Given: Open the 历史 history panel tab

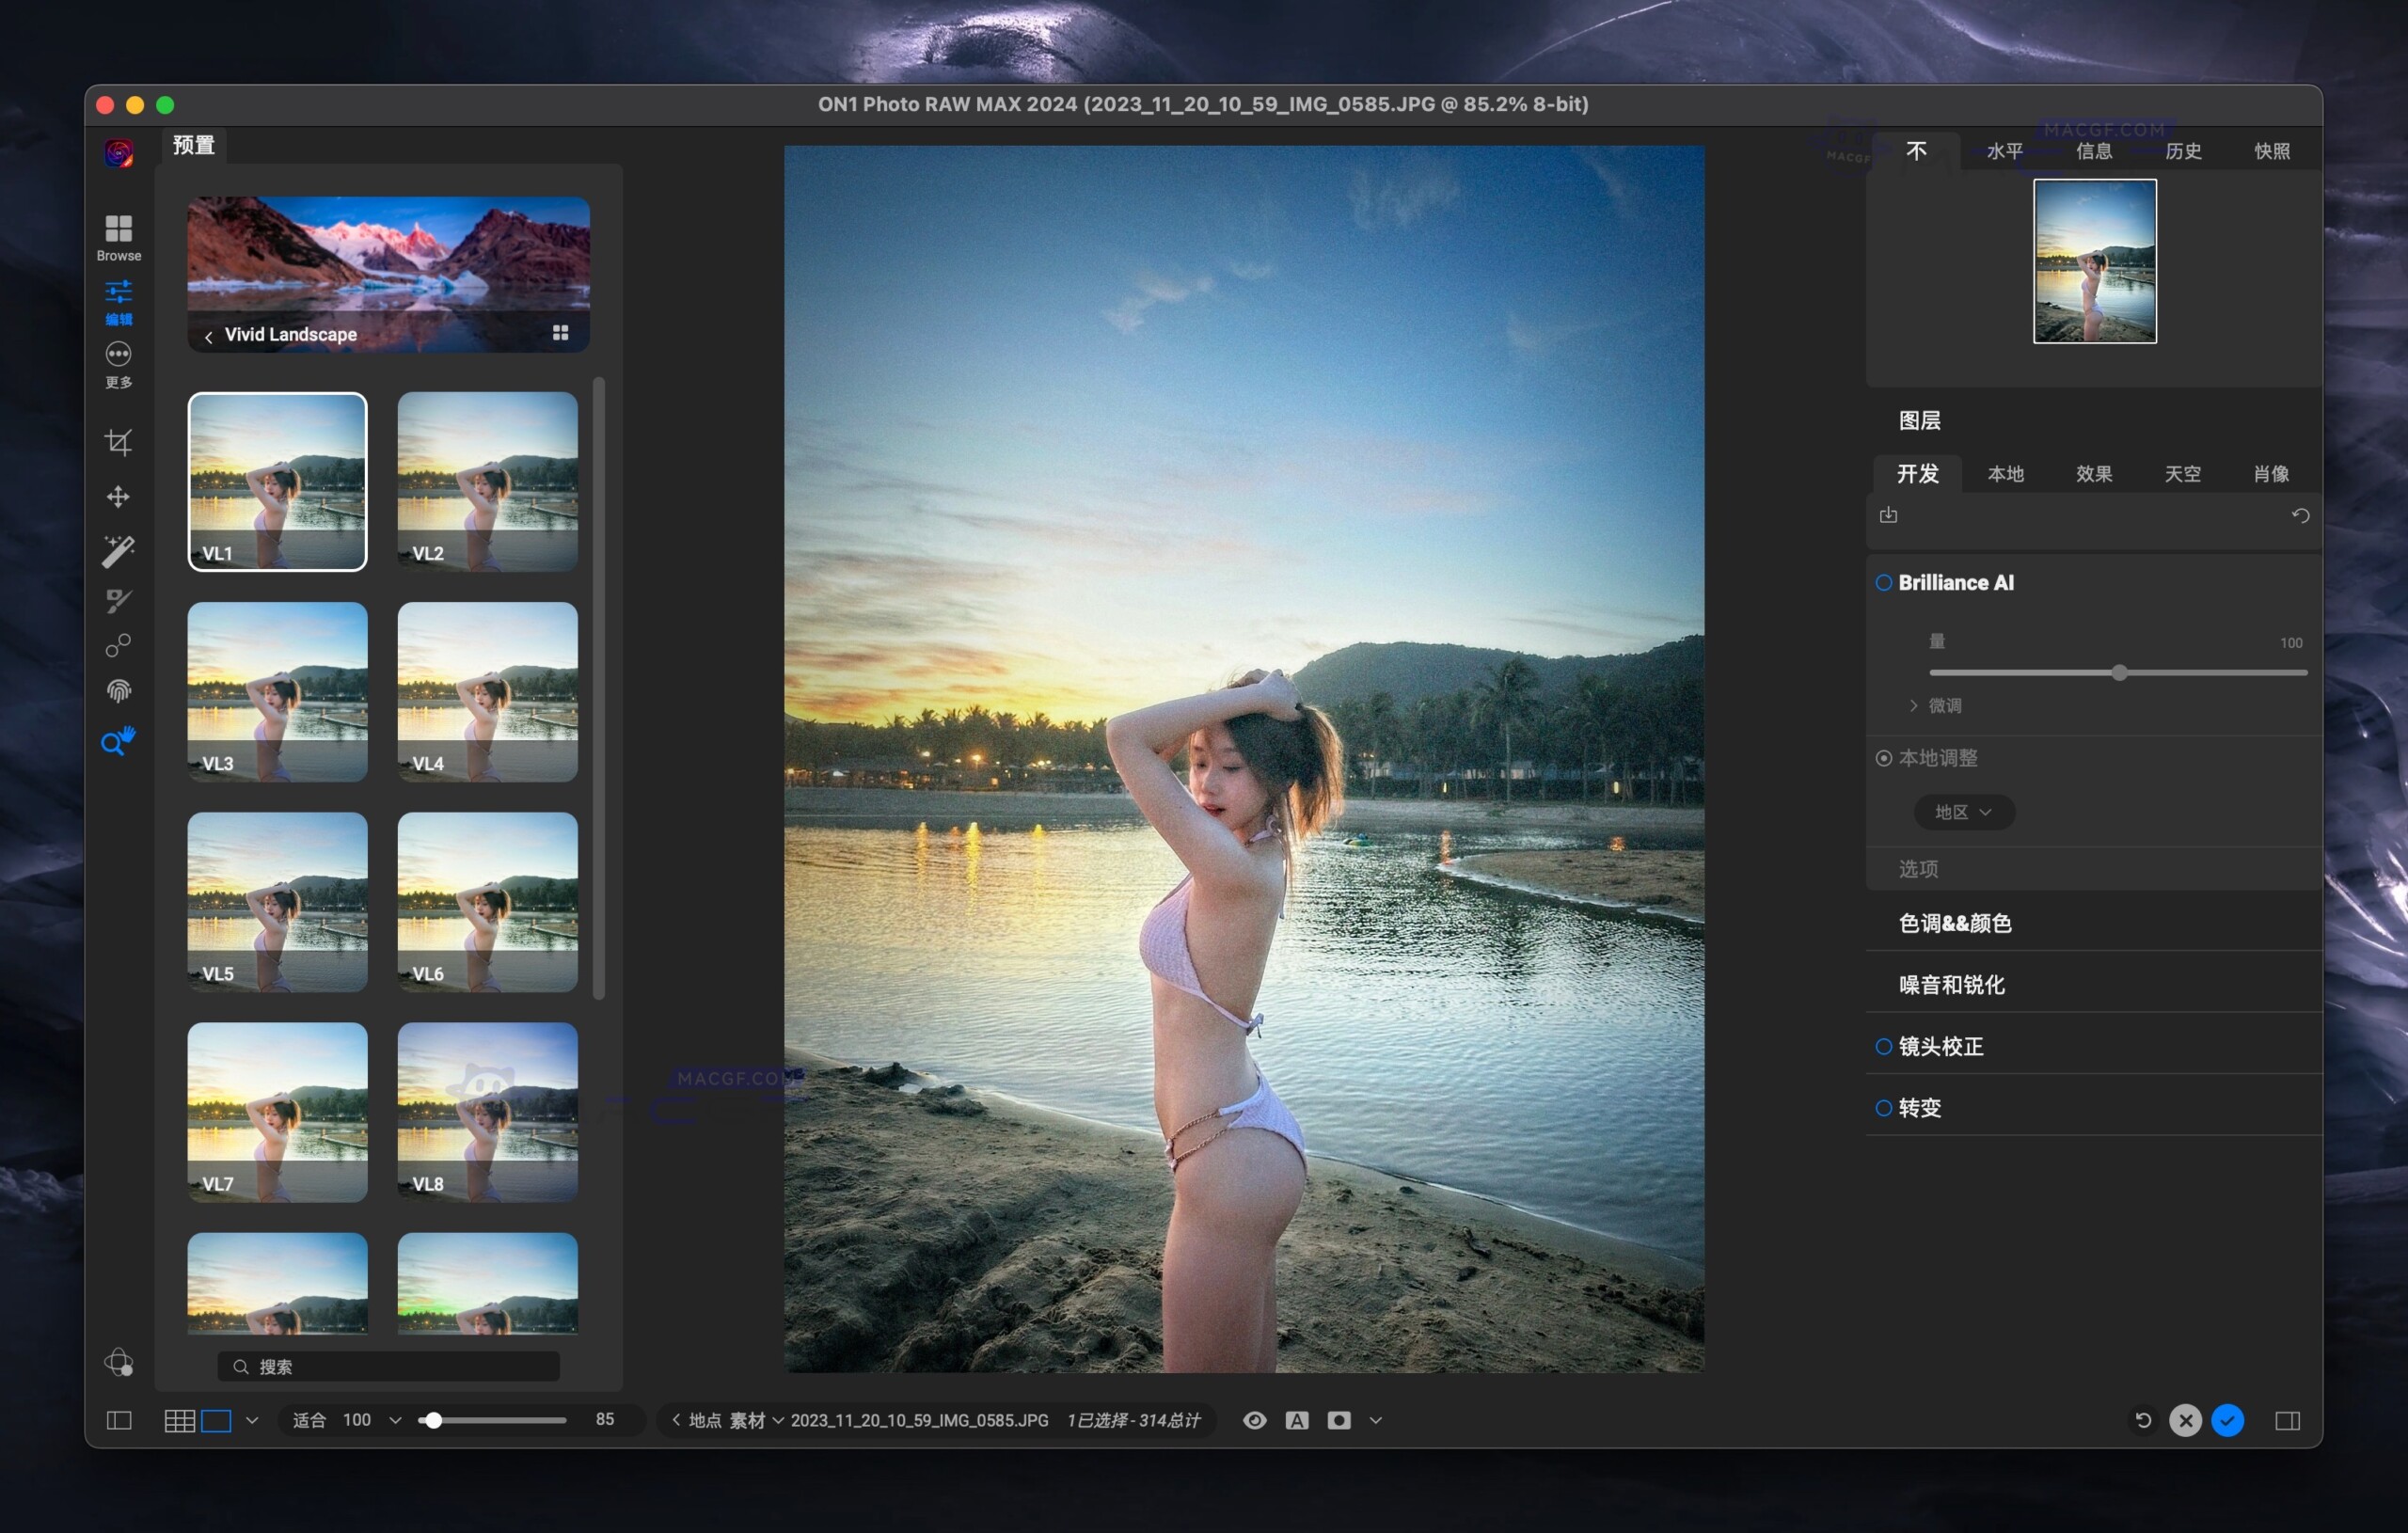Looking at the screenshot, I should pyautogui.click(x=2183, y=150).
